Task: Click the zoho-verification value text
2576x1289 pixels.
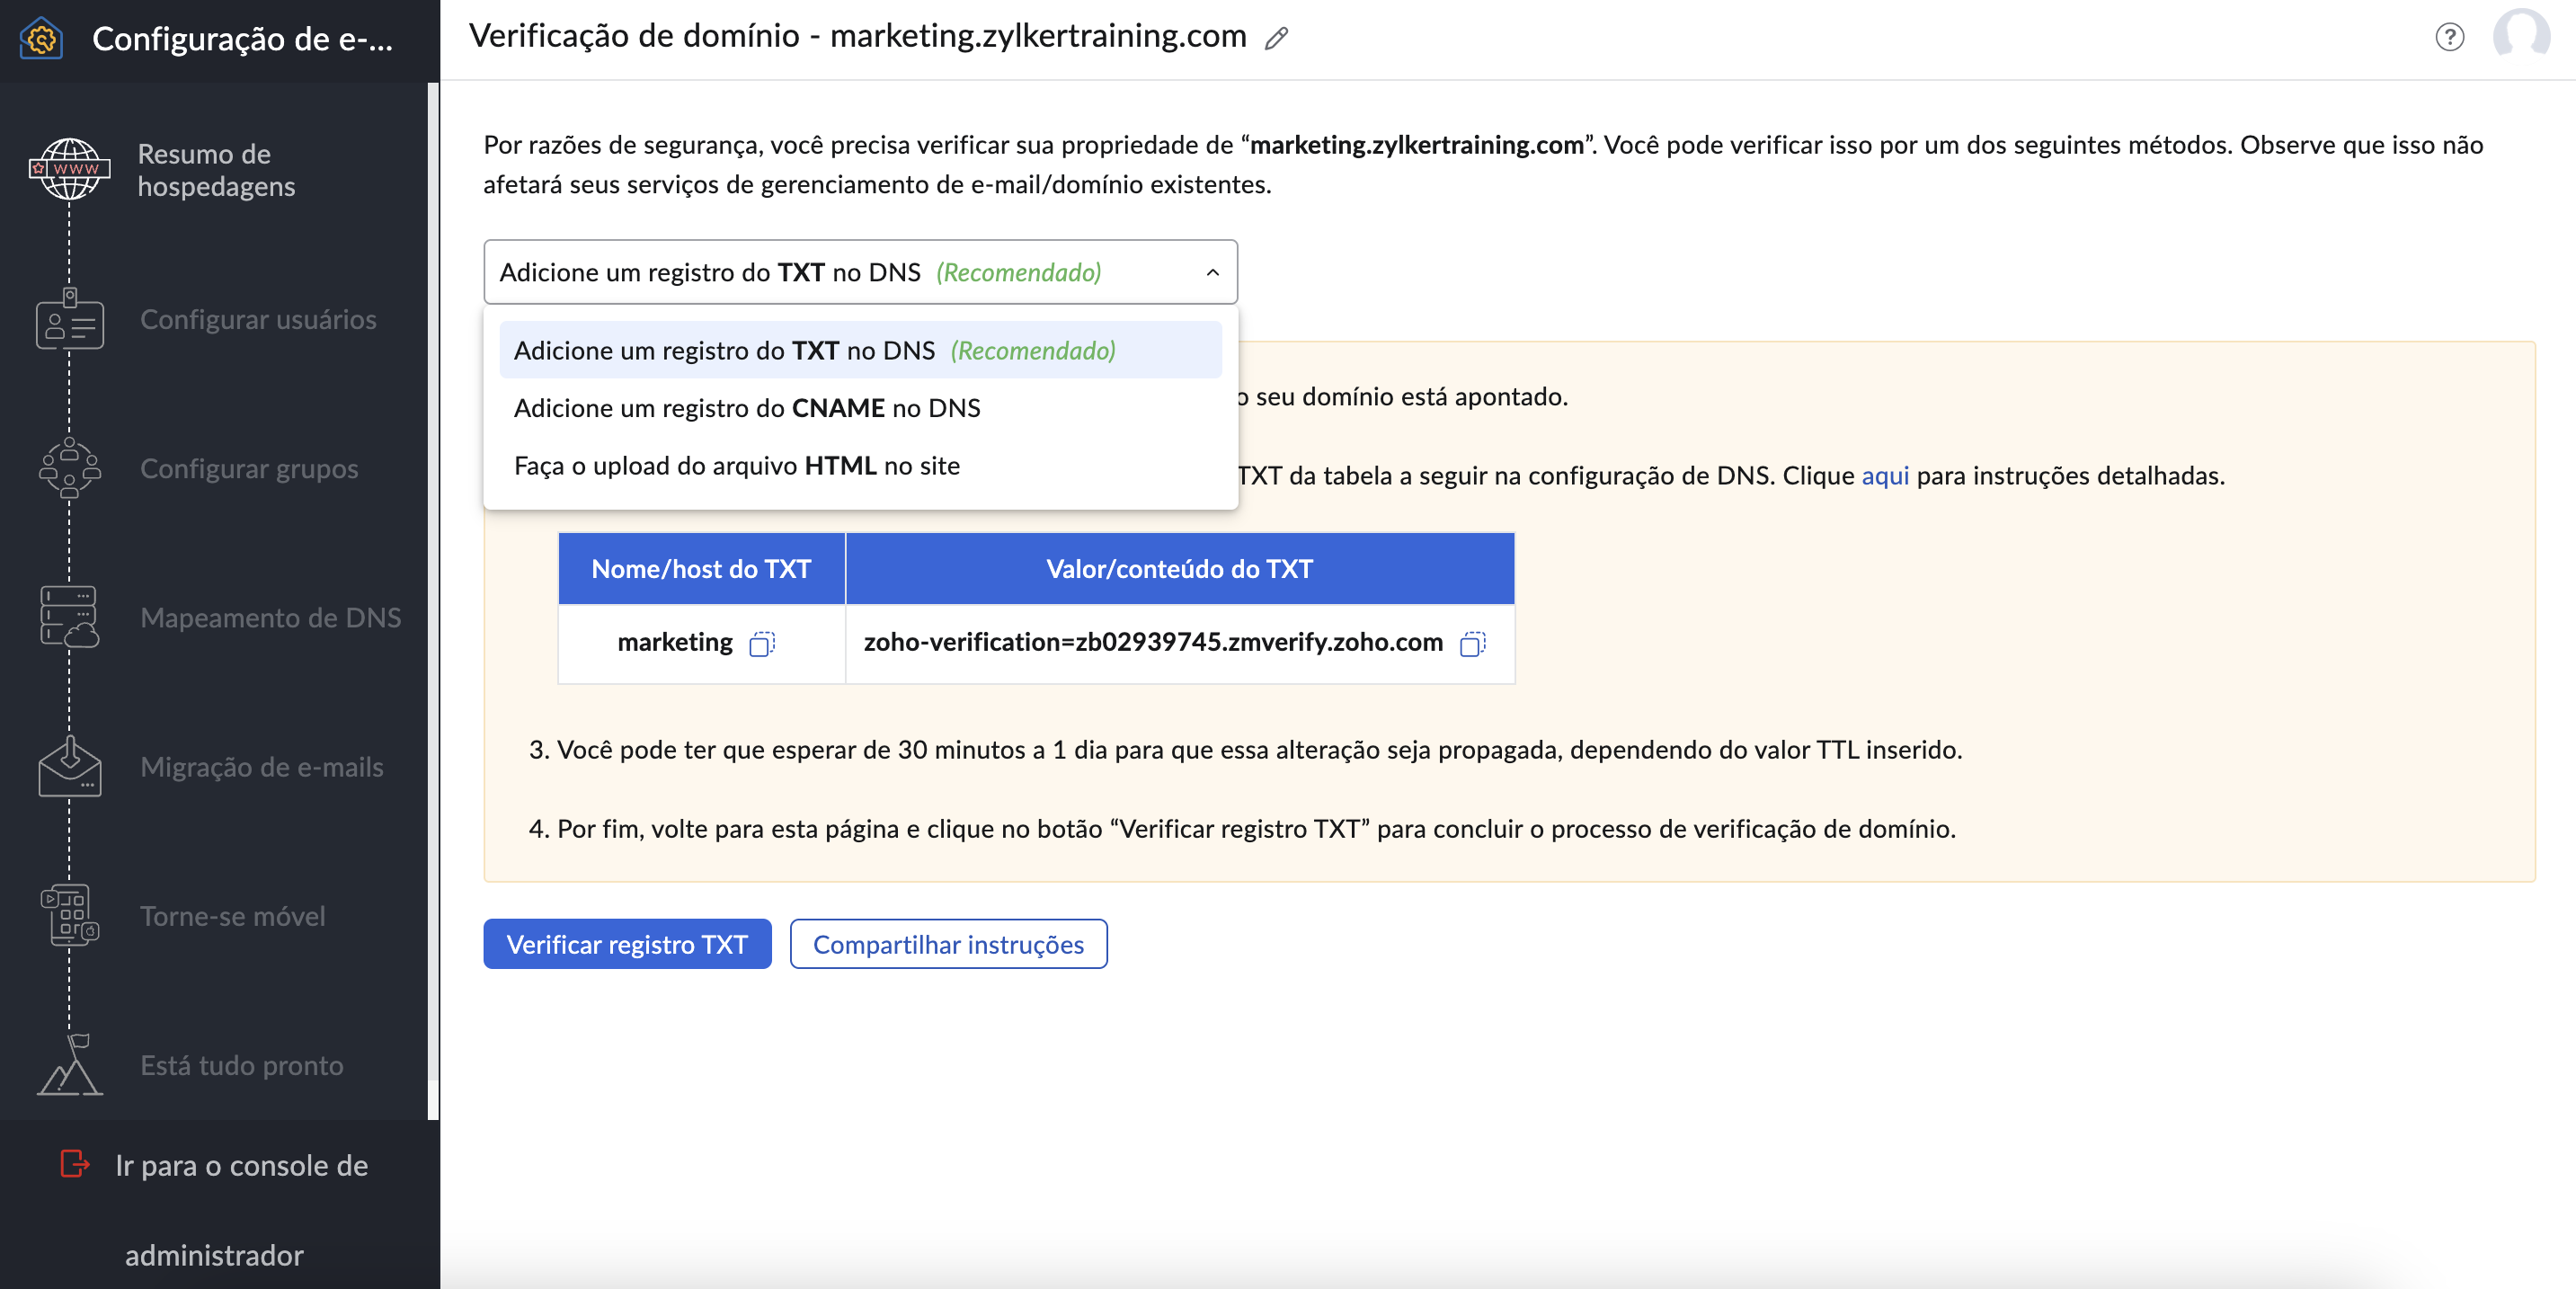Action: pyautogui.click(x=1153, y=642)
